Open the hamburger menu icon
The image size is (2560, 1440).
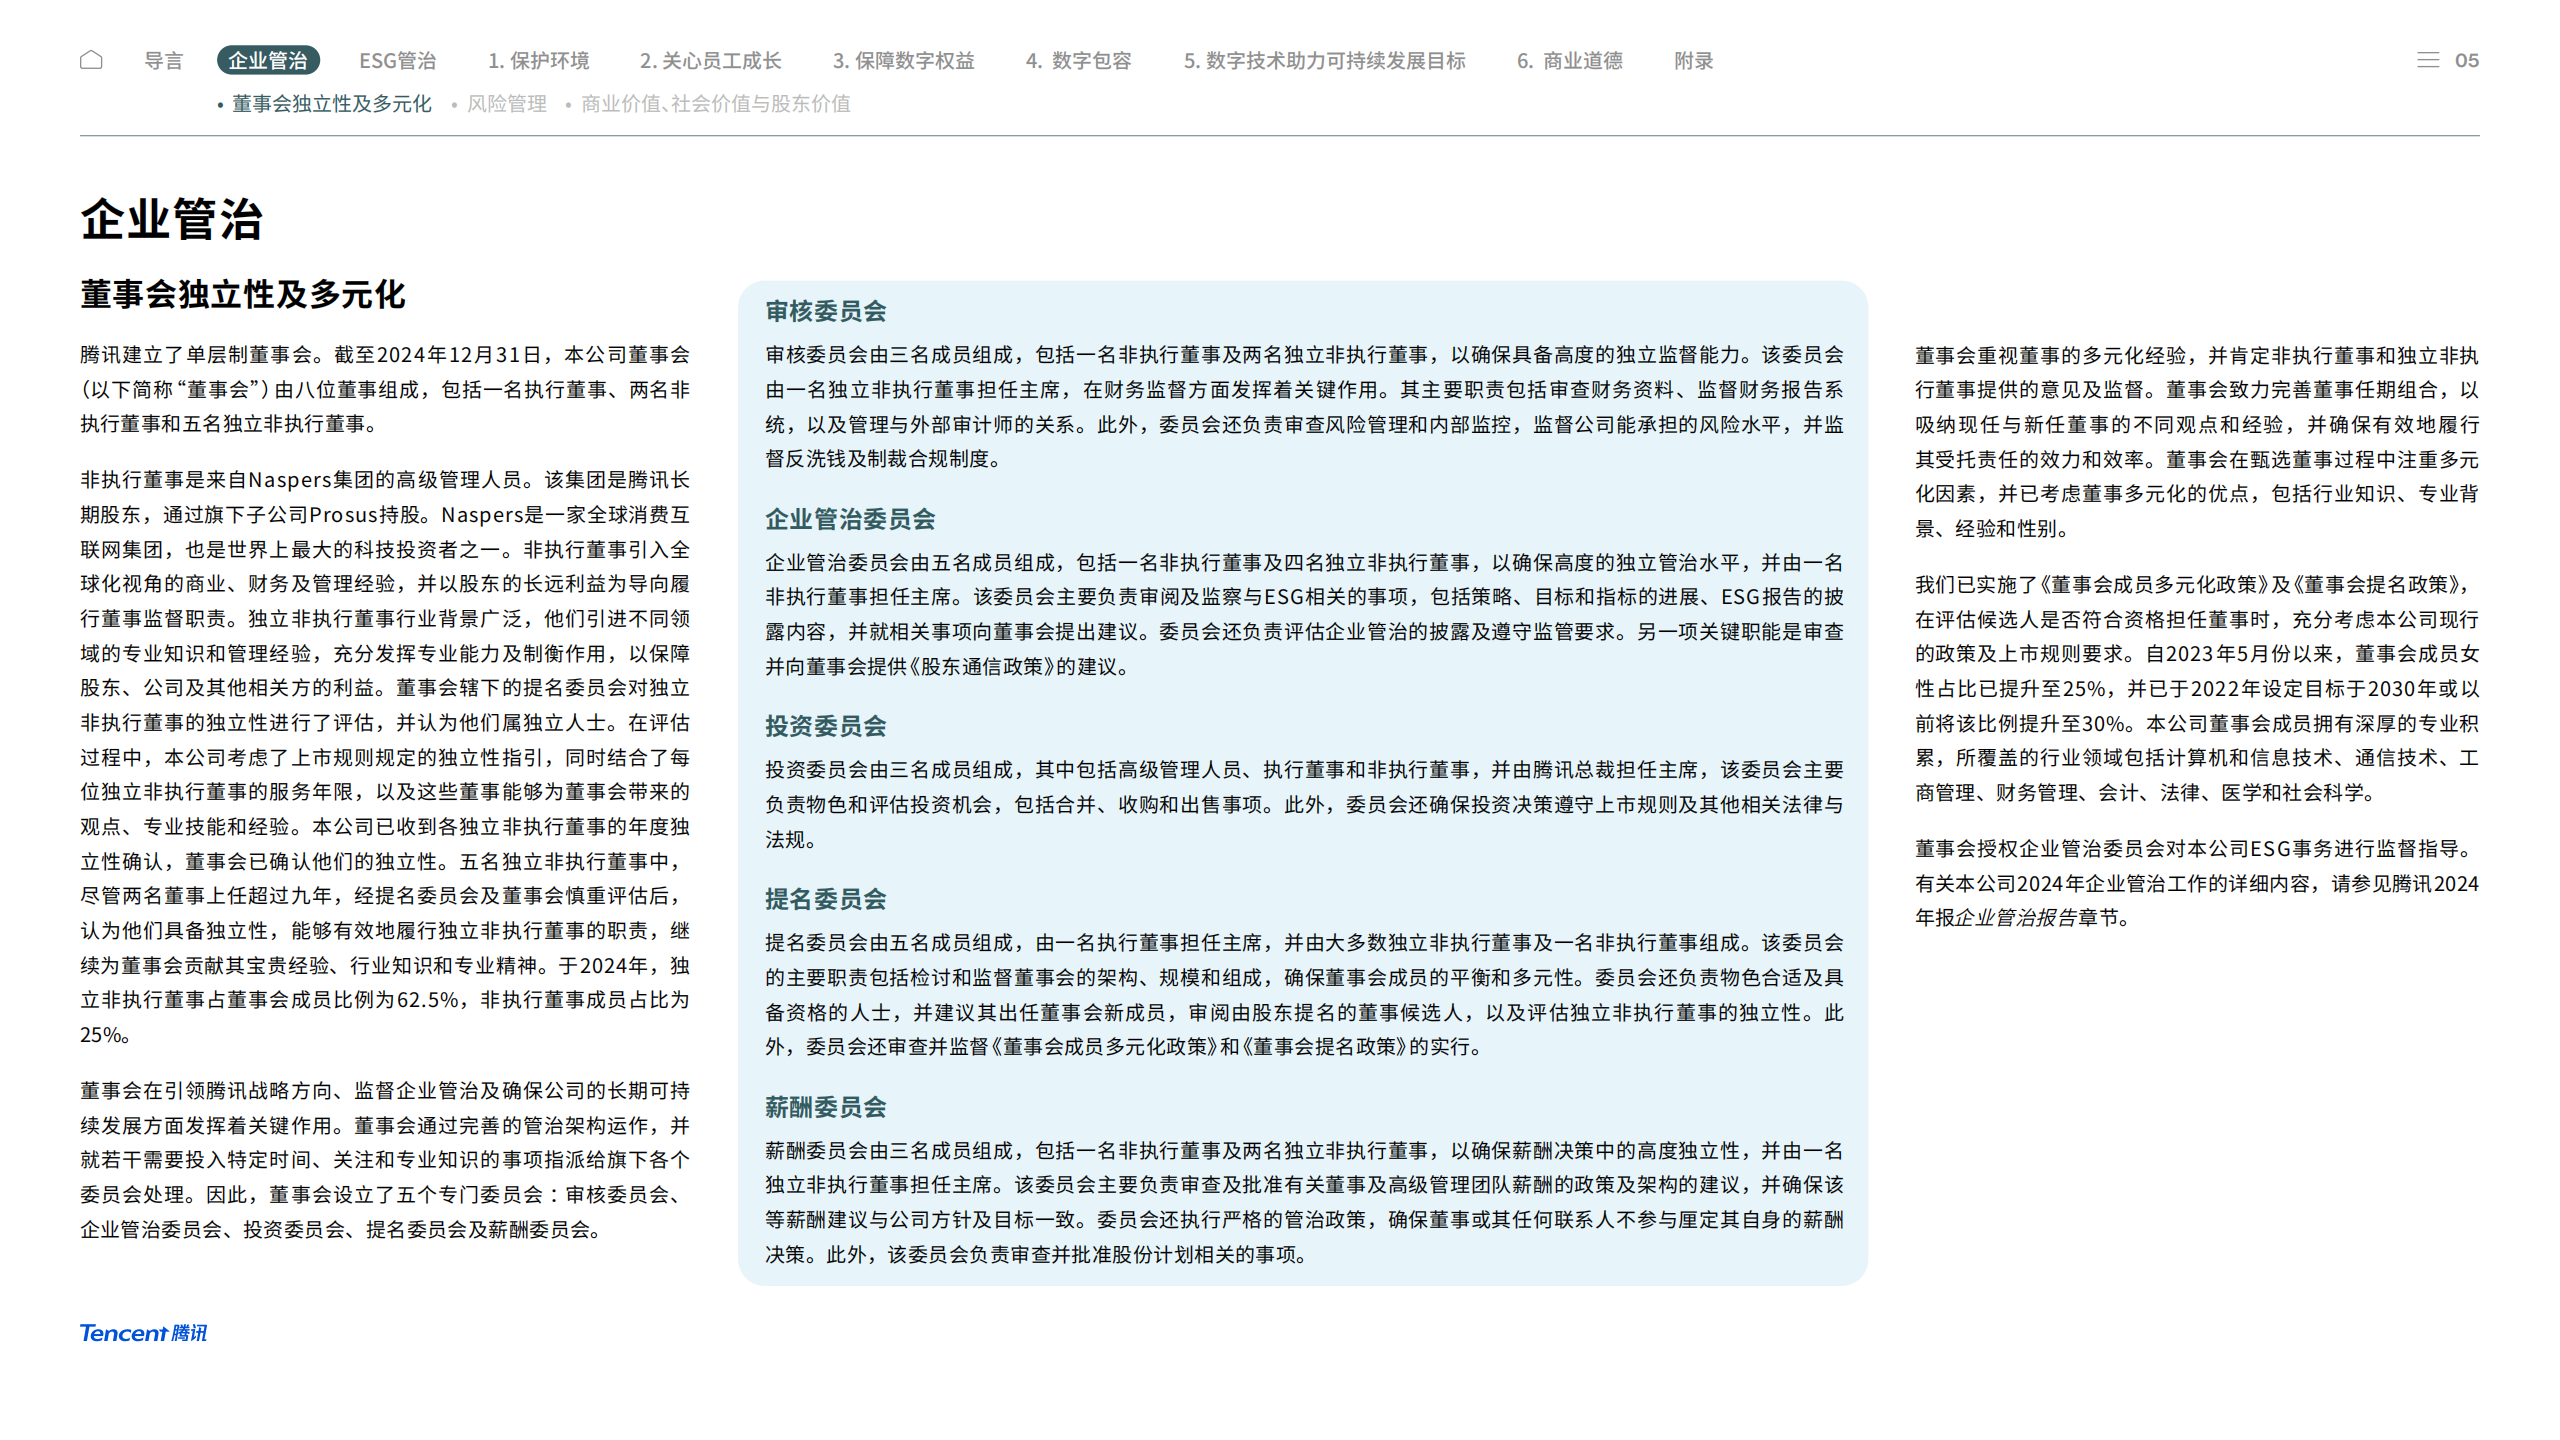(x=2427, y=60)
